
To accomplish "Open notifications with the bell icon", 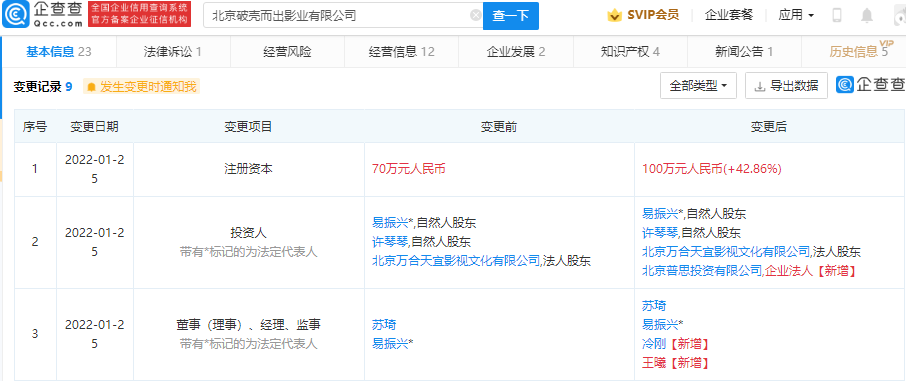I will 867,16.
